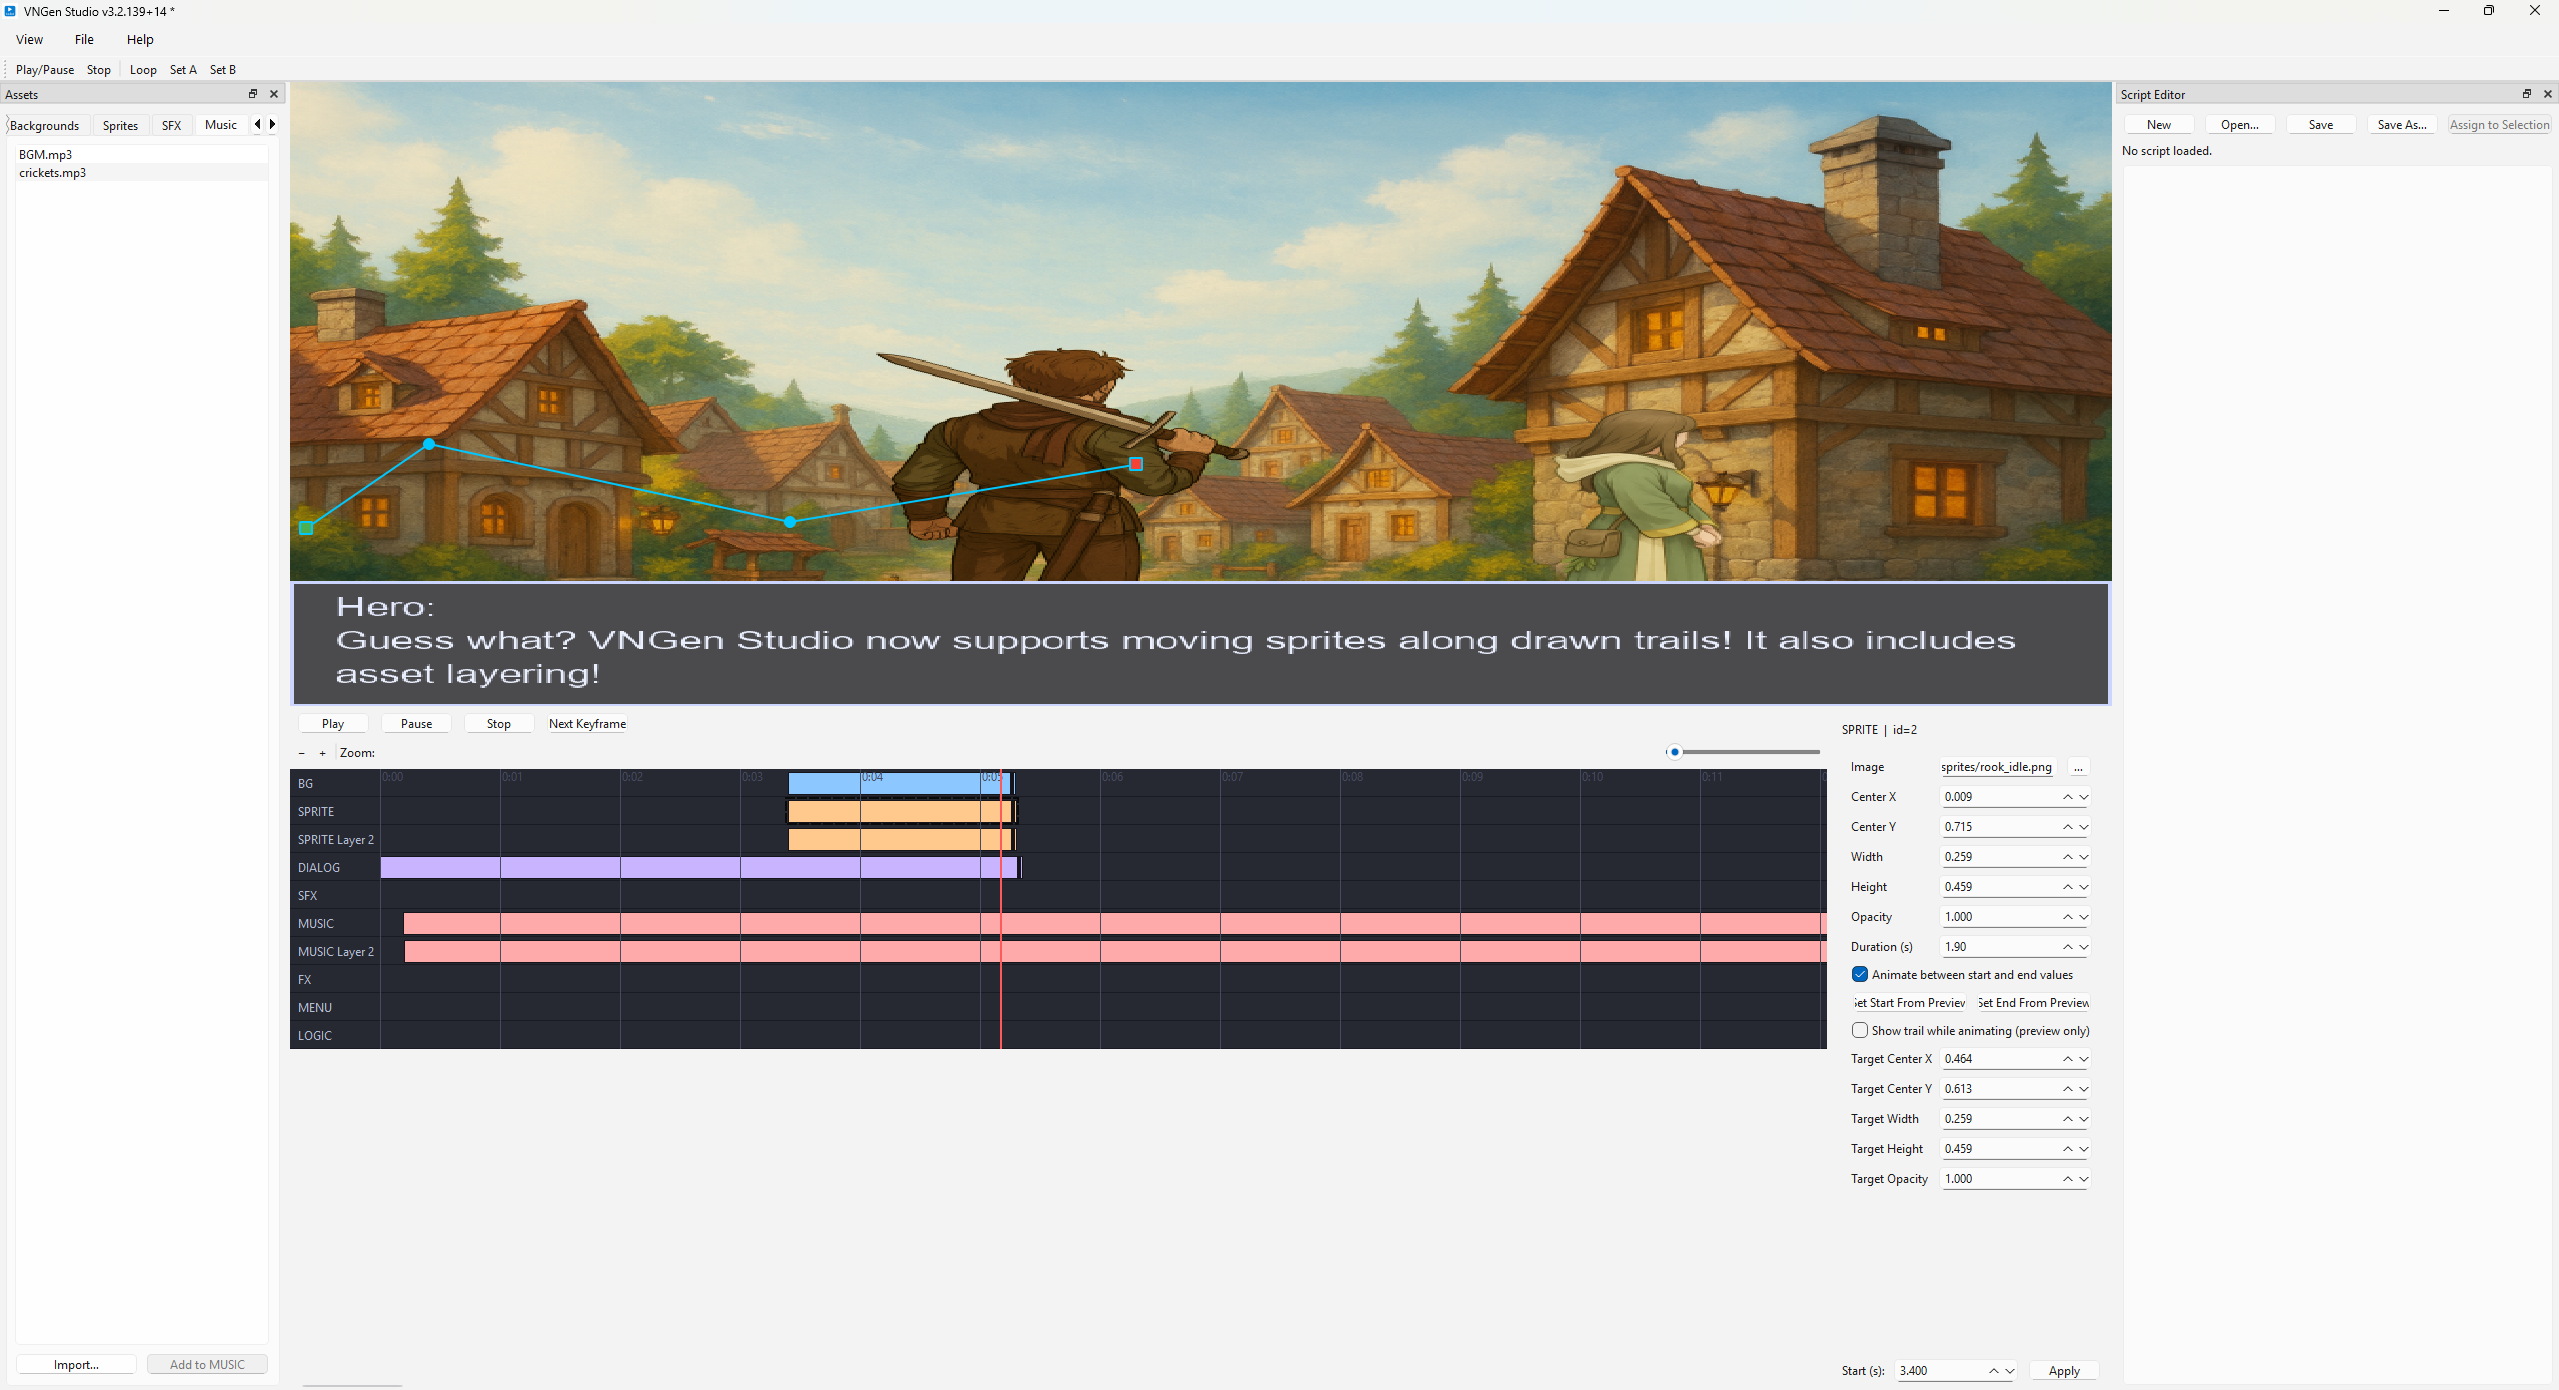
Task: Float the Script Editor panel
Action: [x=2527, y=94]
